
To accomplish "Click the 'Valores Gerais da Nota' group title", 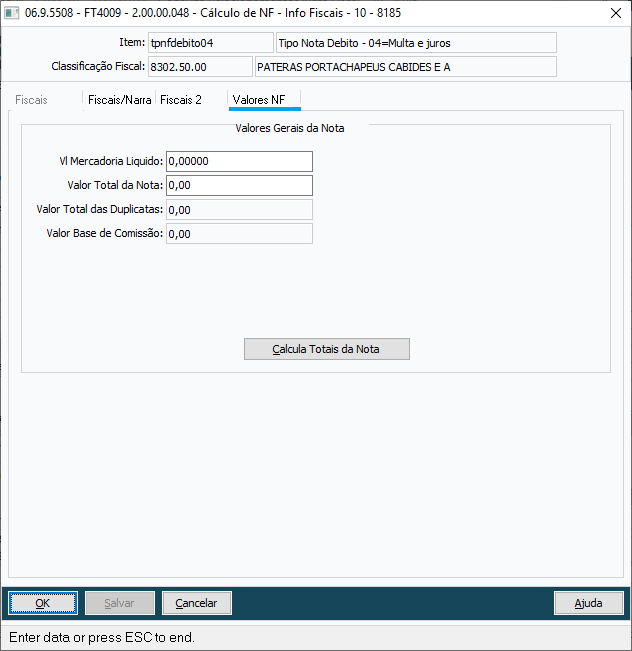I will (290, 128).
